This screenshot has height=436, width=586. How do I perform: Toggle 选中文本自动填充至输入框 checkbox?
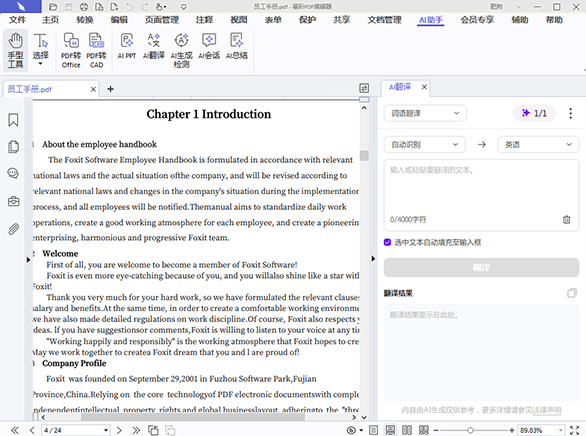pyautogui.click(x=387, y=242)
